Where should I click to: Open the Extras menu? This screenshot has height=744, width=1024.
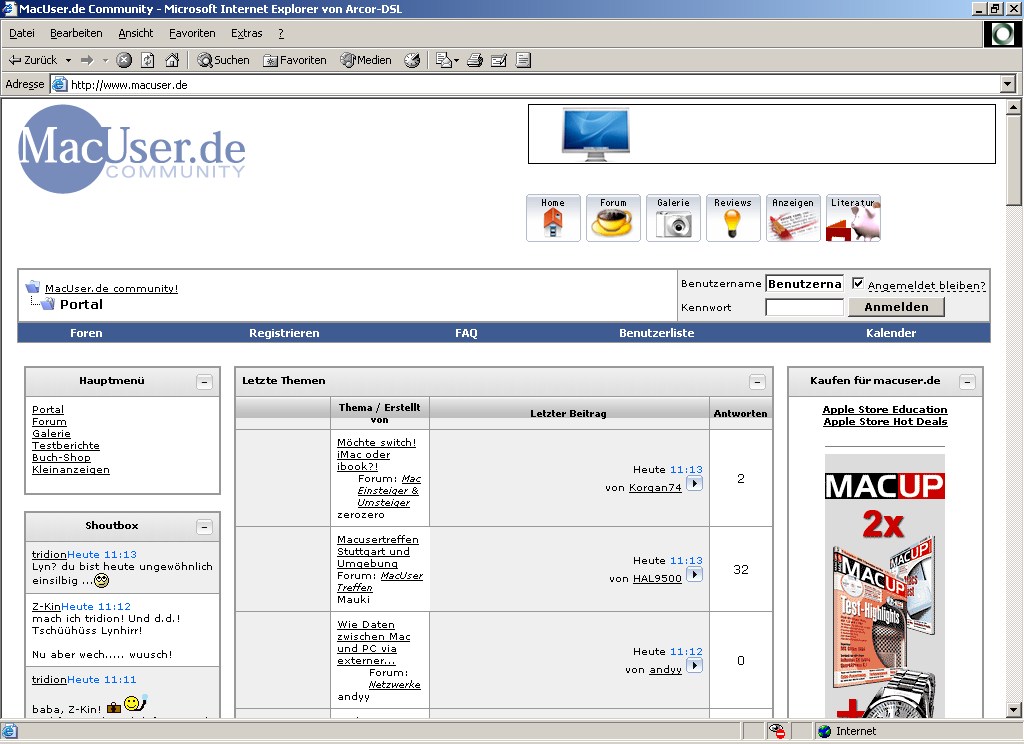[247, 33]
